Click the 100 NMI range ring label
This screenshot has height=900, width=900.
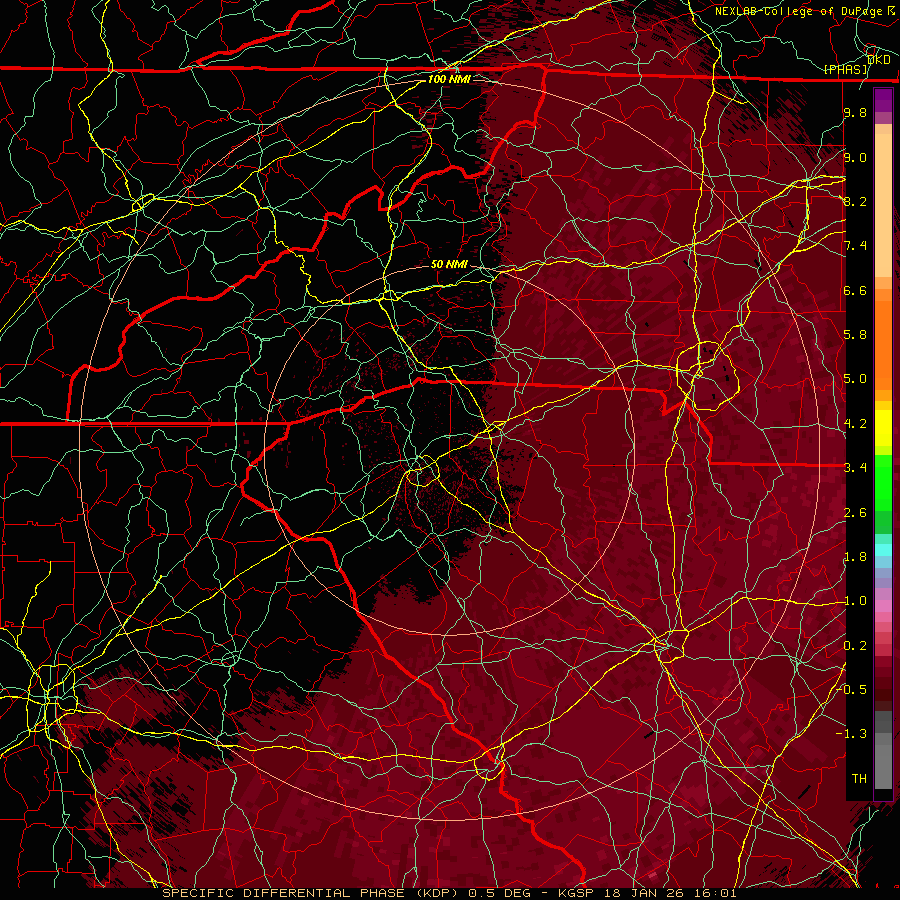(449, 79)
